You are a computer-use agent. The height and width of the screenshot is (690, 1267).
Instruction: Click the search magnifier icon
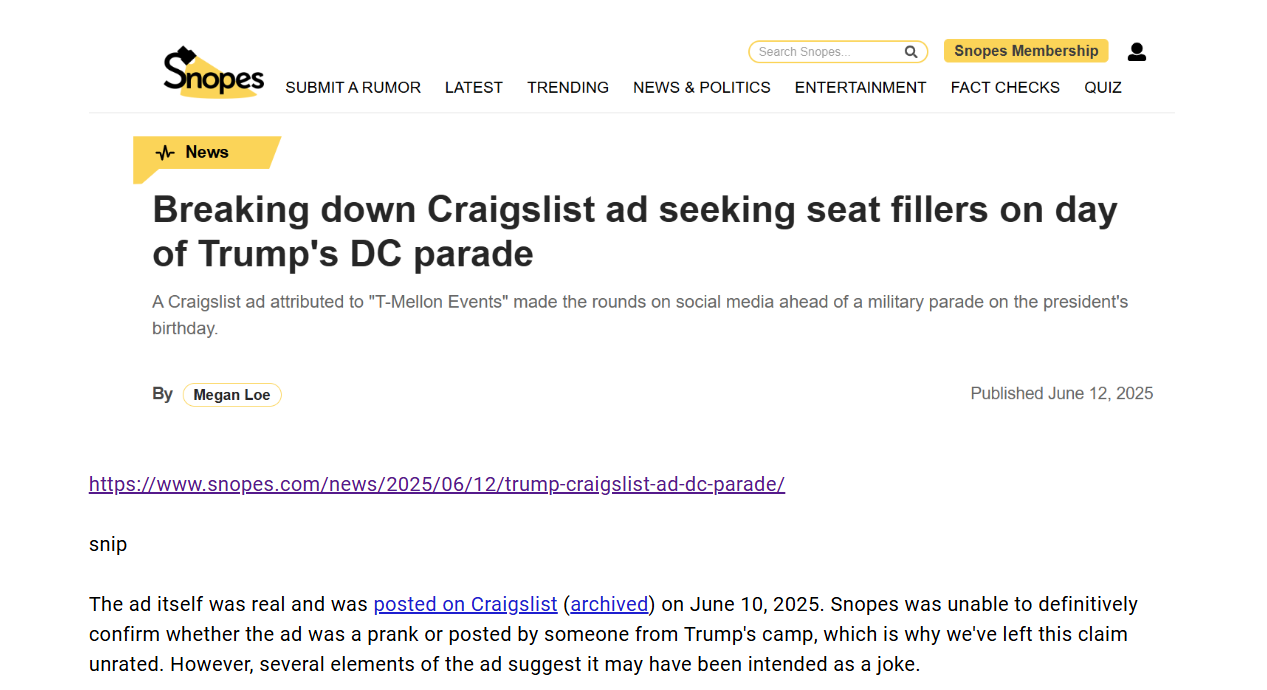pos(911,52)
